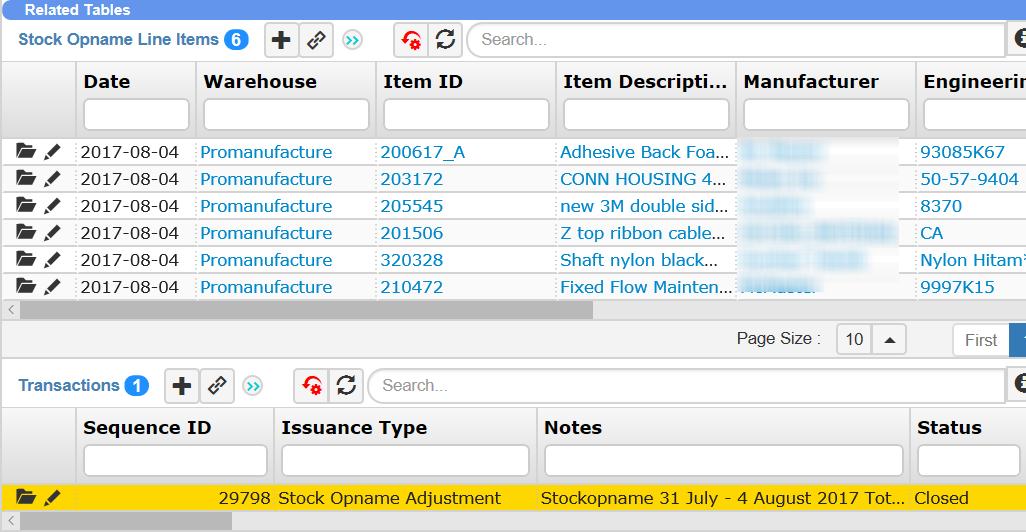Click link icon beside Stock Opname Line Items
1026x532 pixels.
tap(316, 40)
